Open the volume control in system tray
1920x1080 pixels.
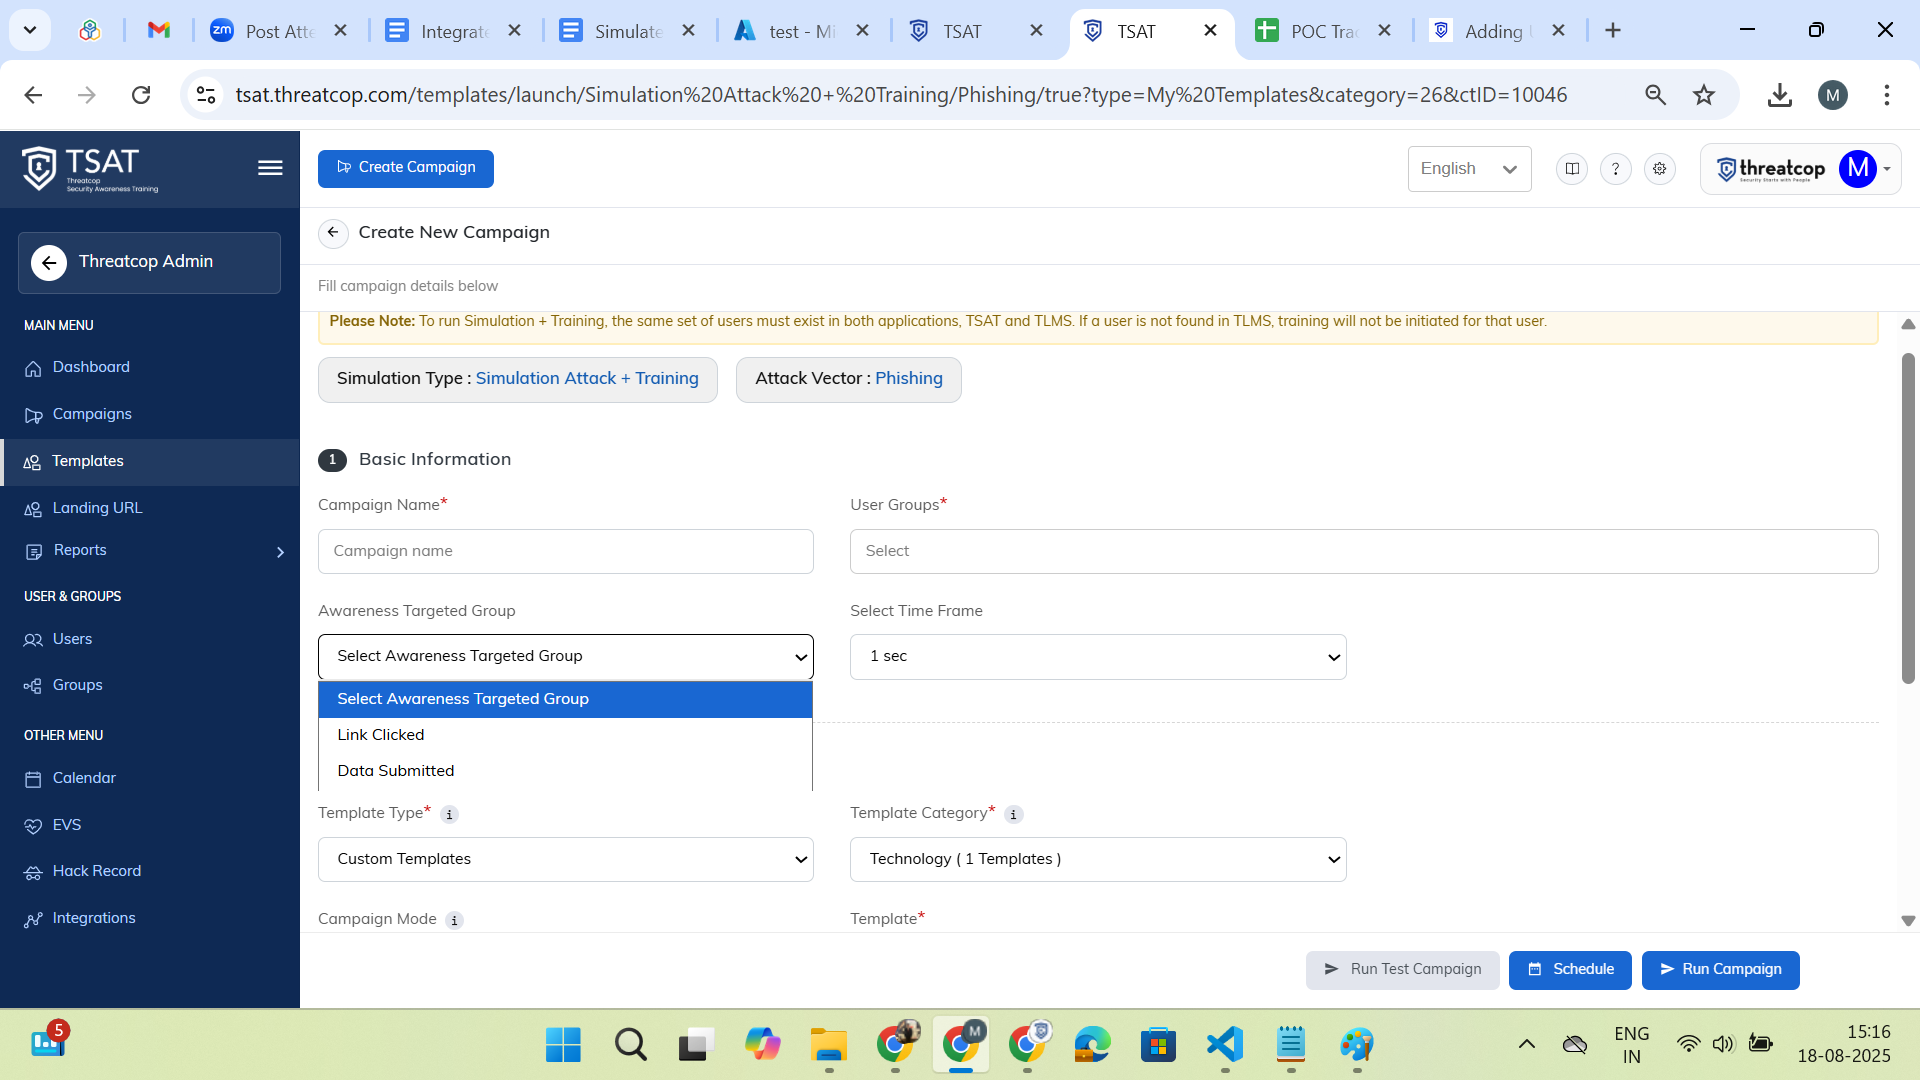click(x=1722, y=1045)
